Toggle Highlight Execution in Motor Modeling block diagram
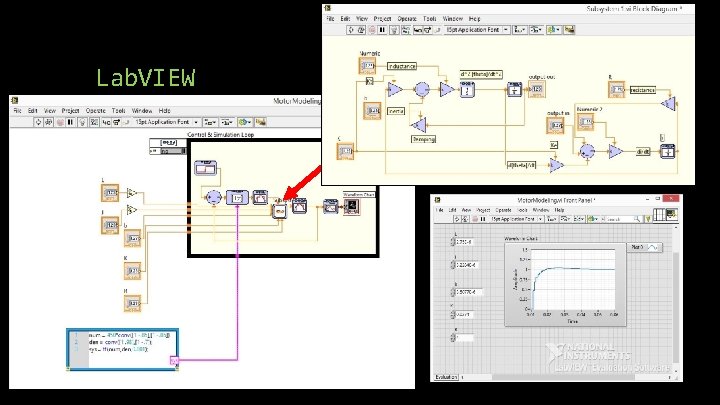Viewport: 720px width, 405px height. tap(83, 122)
